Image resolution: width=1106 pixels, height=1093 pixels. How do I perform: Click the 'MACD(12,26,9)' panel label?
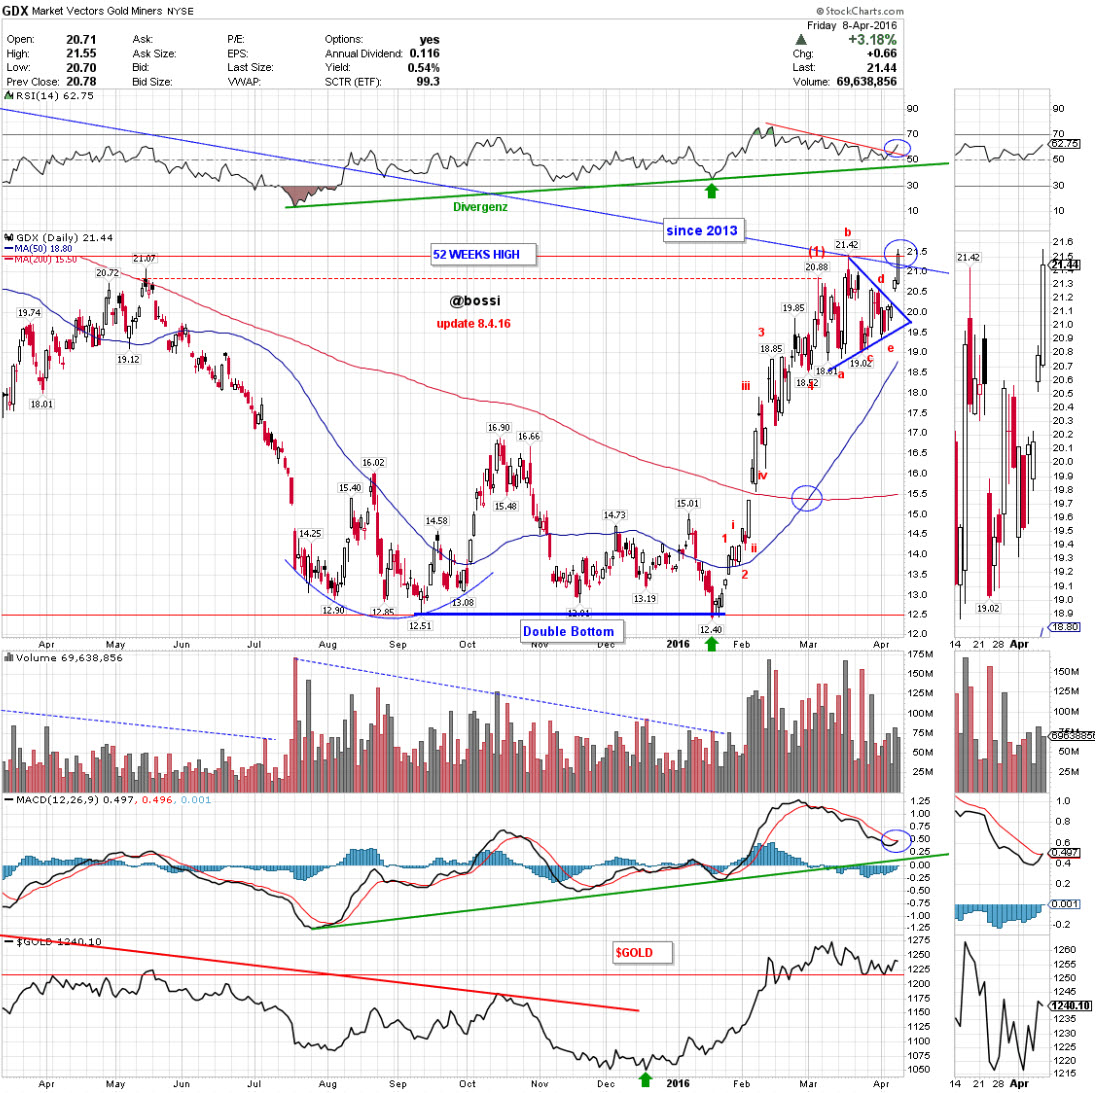[x=59, y=800]
